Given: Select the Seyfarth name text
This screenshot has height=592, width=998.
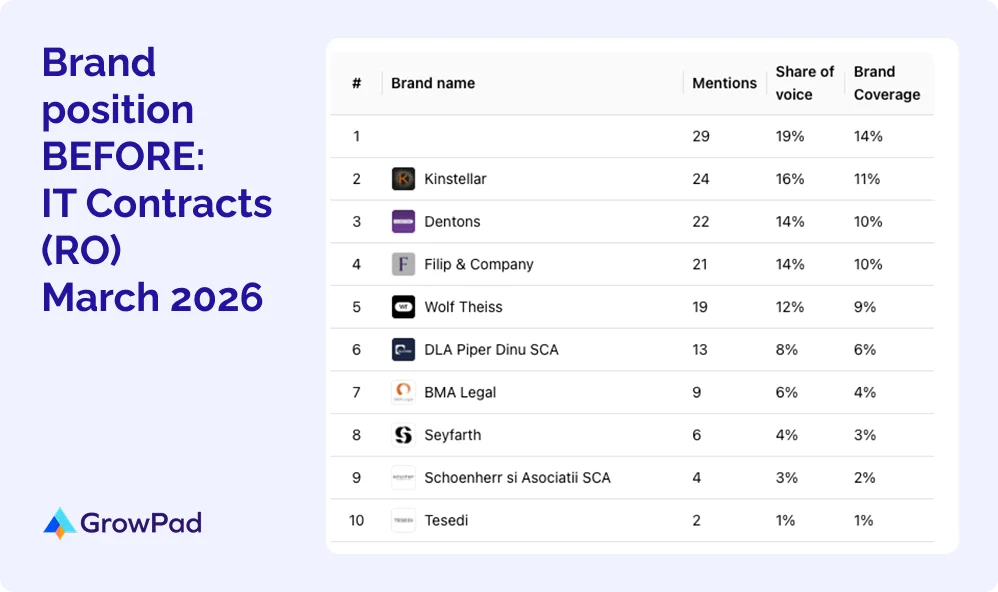Looking at the screenshot, I should tap(453, 435).
